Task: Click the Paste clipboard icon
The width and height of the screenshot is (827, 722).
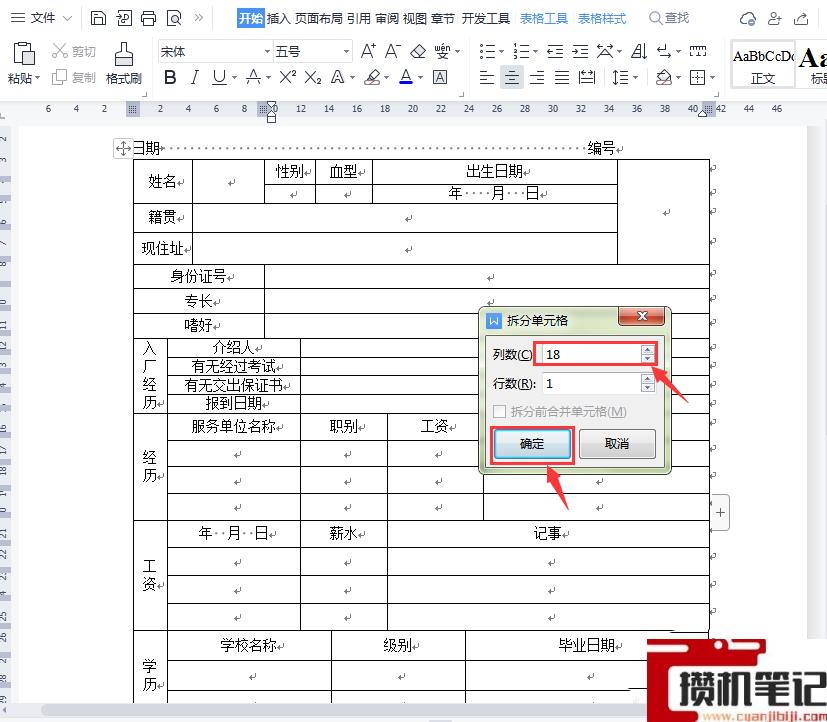Action: [x=24, y=53]
